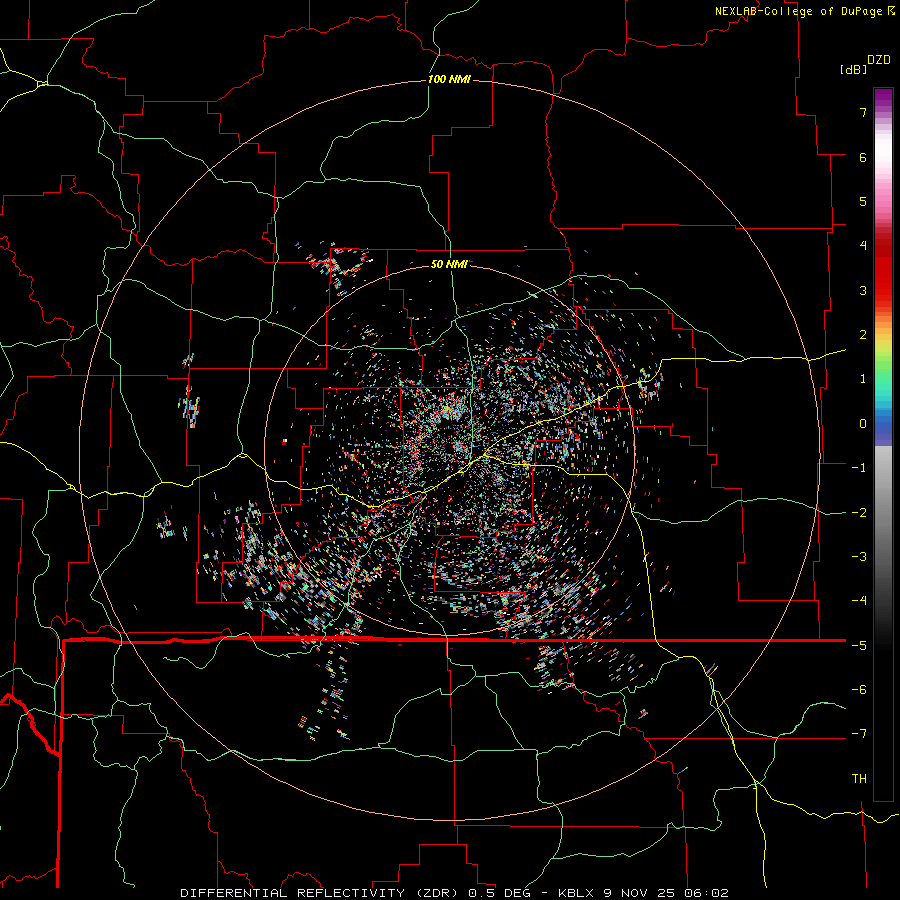Click the 9 NOV 25 date in the caption
The image size is (900, 900).
(x=638, y=893)
